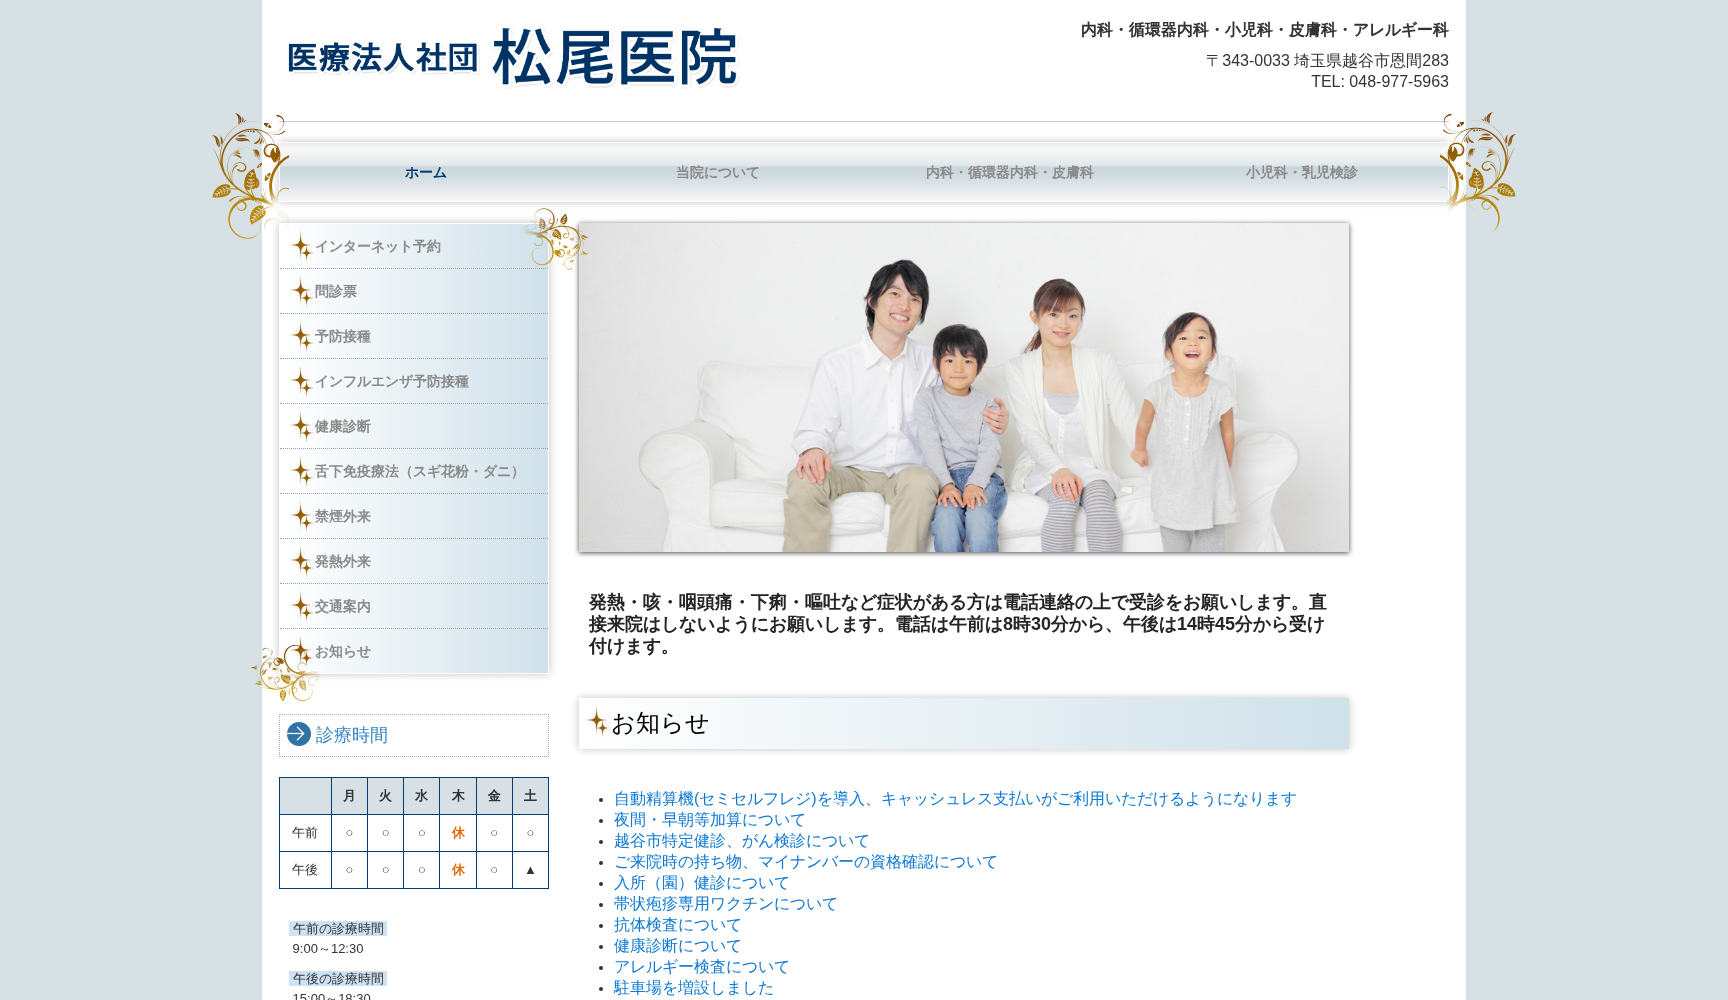Open the 舌下免疫療法 sidebar link
This screenshot has width=1728, height=1000.
(x=419, y=472)
